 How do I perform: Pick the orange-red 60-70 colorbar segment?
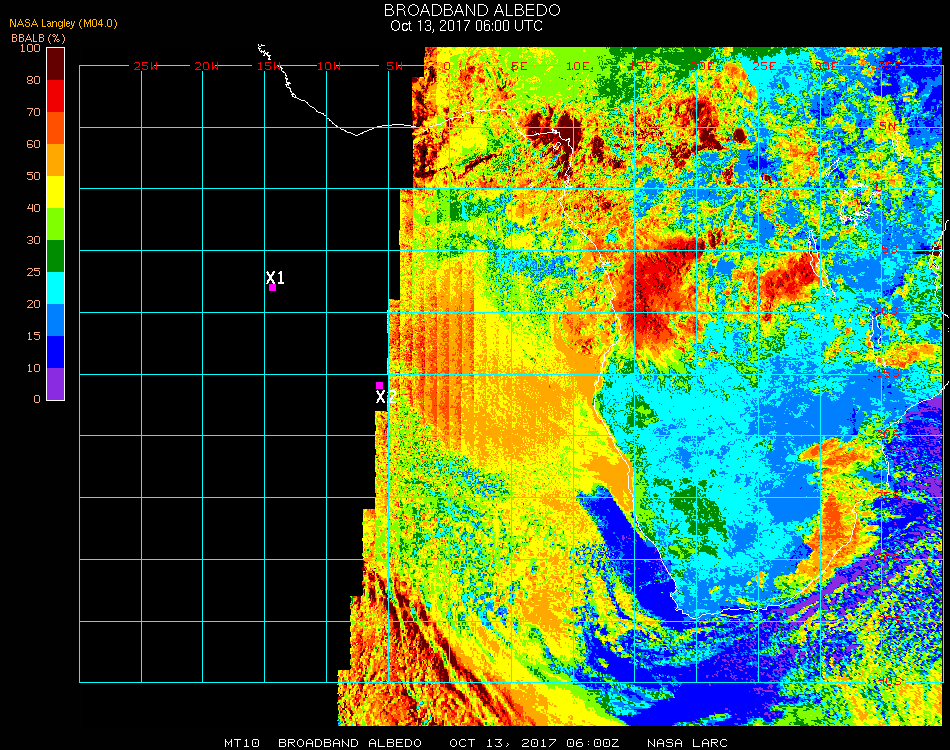[56, 128]
